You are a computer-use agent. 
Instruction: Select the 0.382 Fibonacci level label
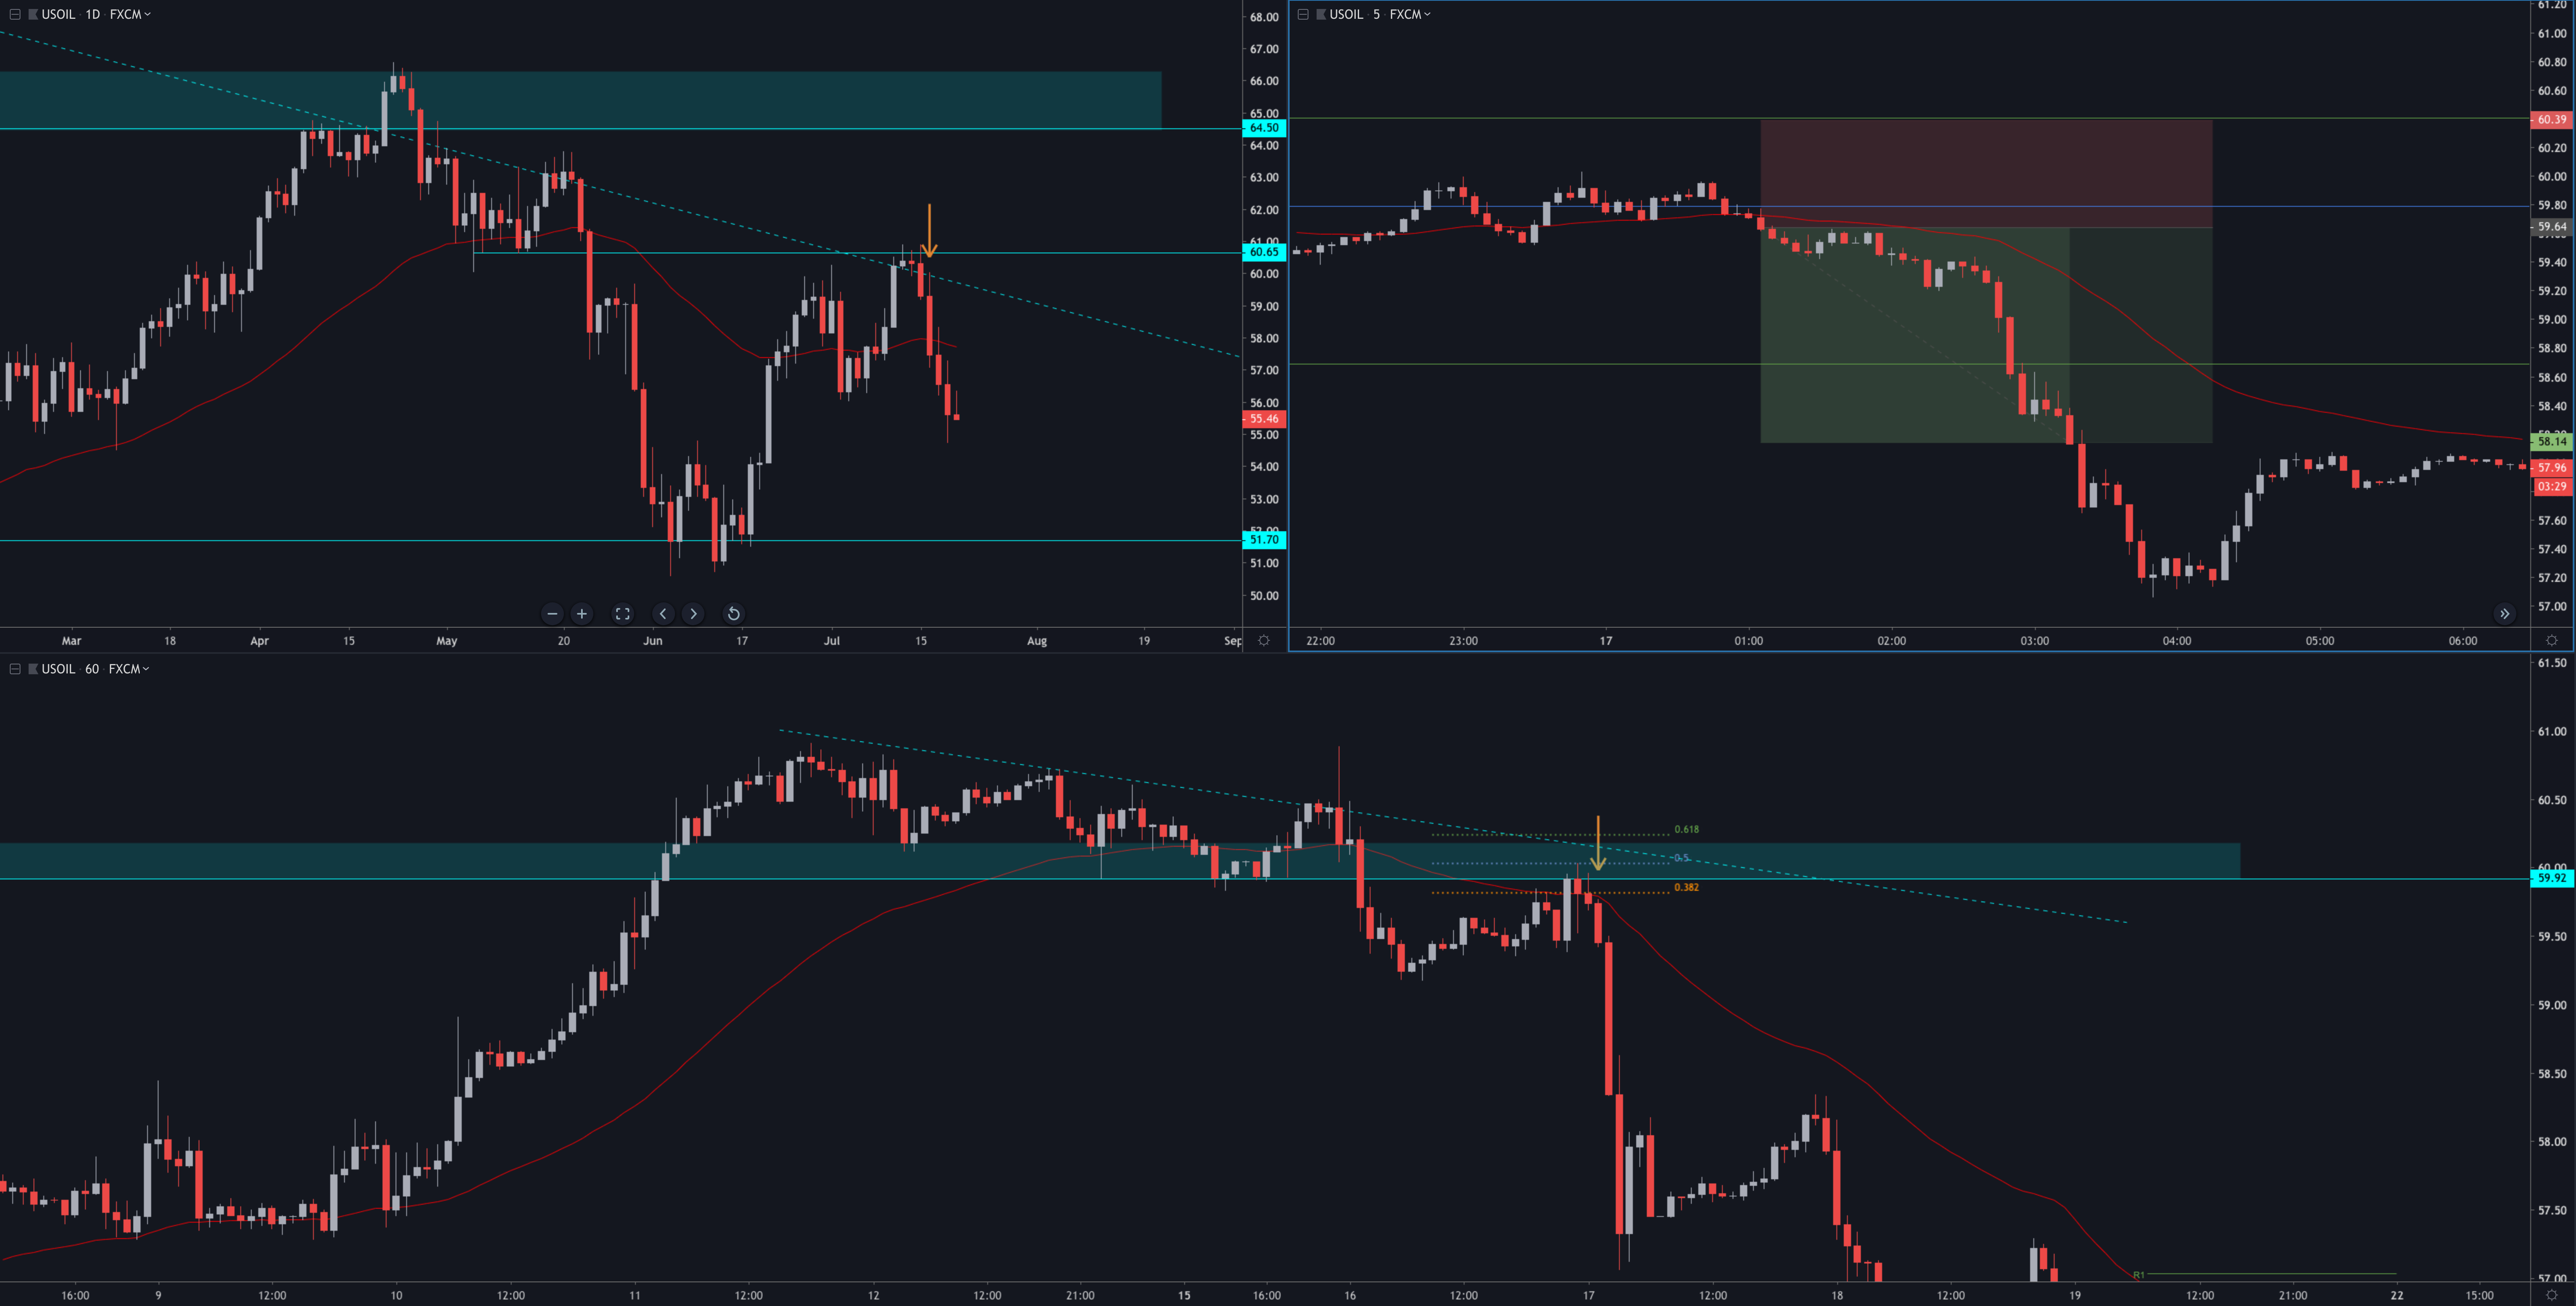coord(1686,887)
